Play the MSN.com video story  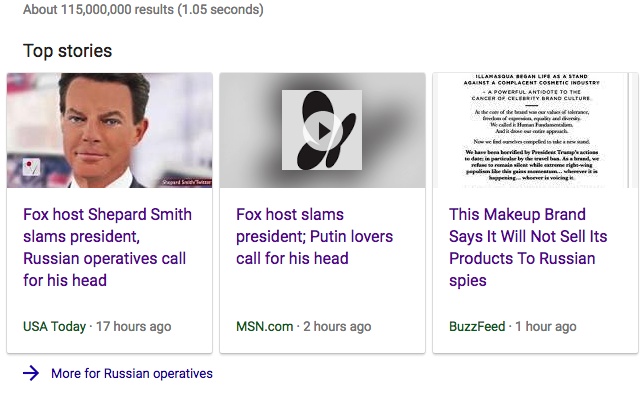coord(322,131)
